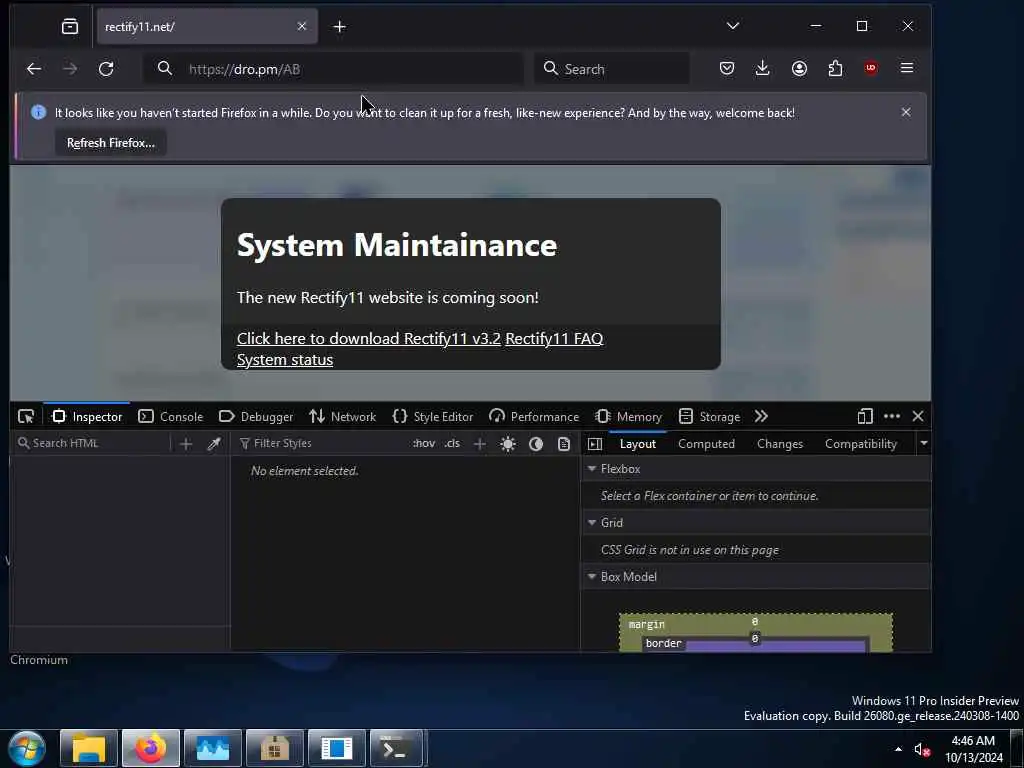The image size is (1024, 768).
Task: Close the rectify11.net tab
Action: pyautogui.click(x=302, y=26)
